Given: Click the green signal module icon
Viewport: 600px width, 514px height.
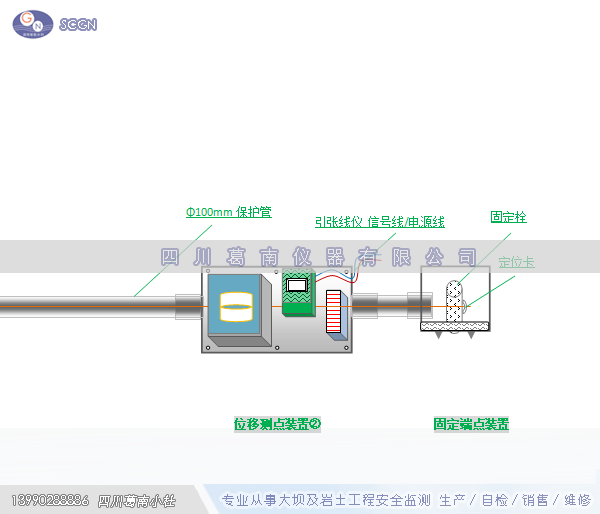Looking at the screenshot, I should point(298,293).
